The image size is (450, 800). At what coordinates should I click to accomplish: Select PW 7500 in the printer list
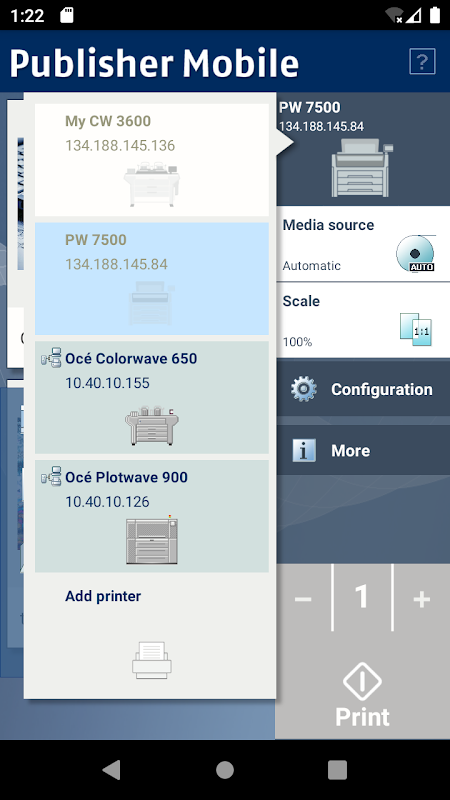152,279
